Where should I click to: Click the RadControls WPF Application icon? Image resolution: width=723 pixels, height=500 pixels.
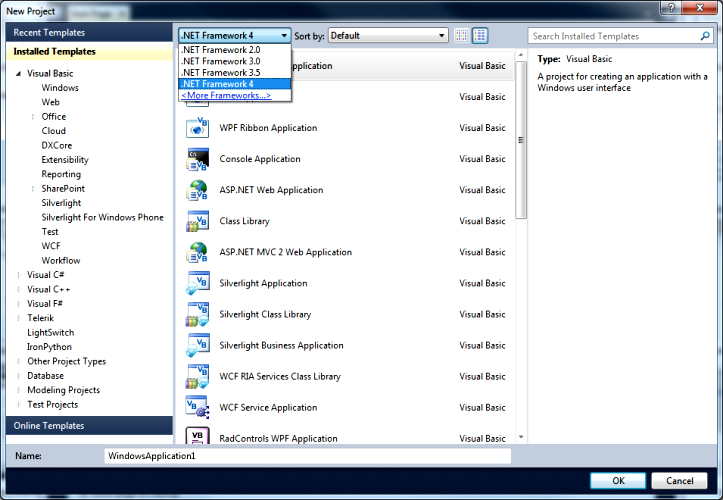[197, 435]
